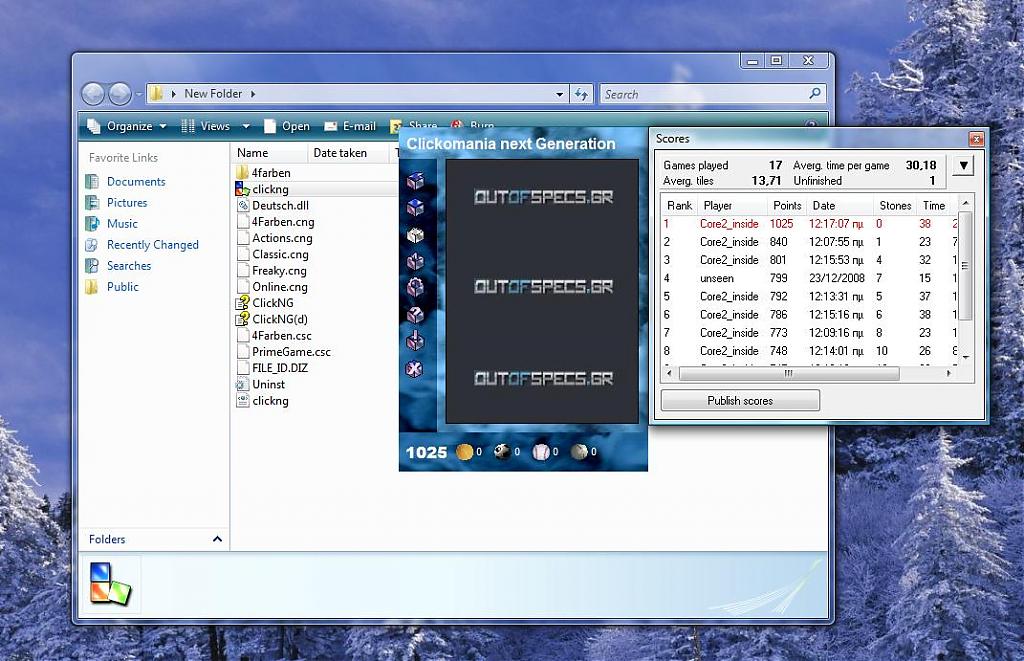Click the white cube icon in Clickomania sidebar
Screen dimensions: 1024x661
415,234
